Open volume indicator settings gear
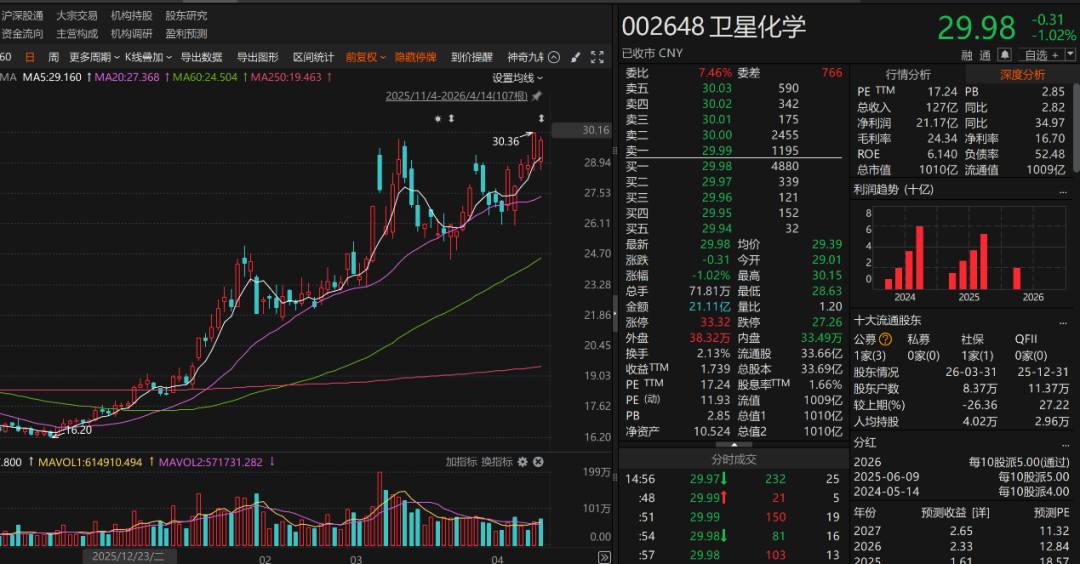 [x=523, y=461]
